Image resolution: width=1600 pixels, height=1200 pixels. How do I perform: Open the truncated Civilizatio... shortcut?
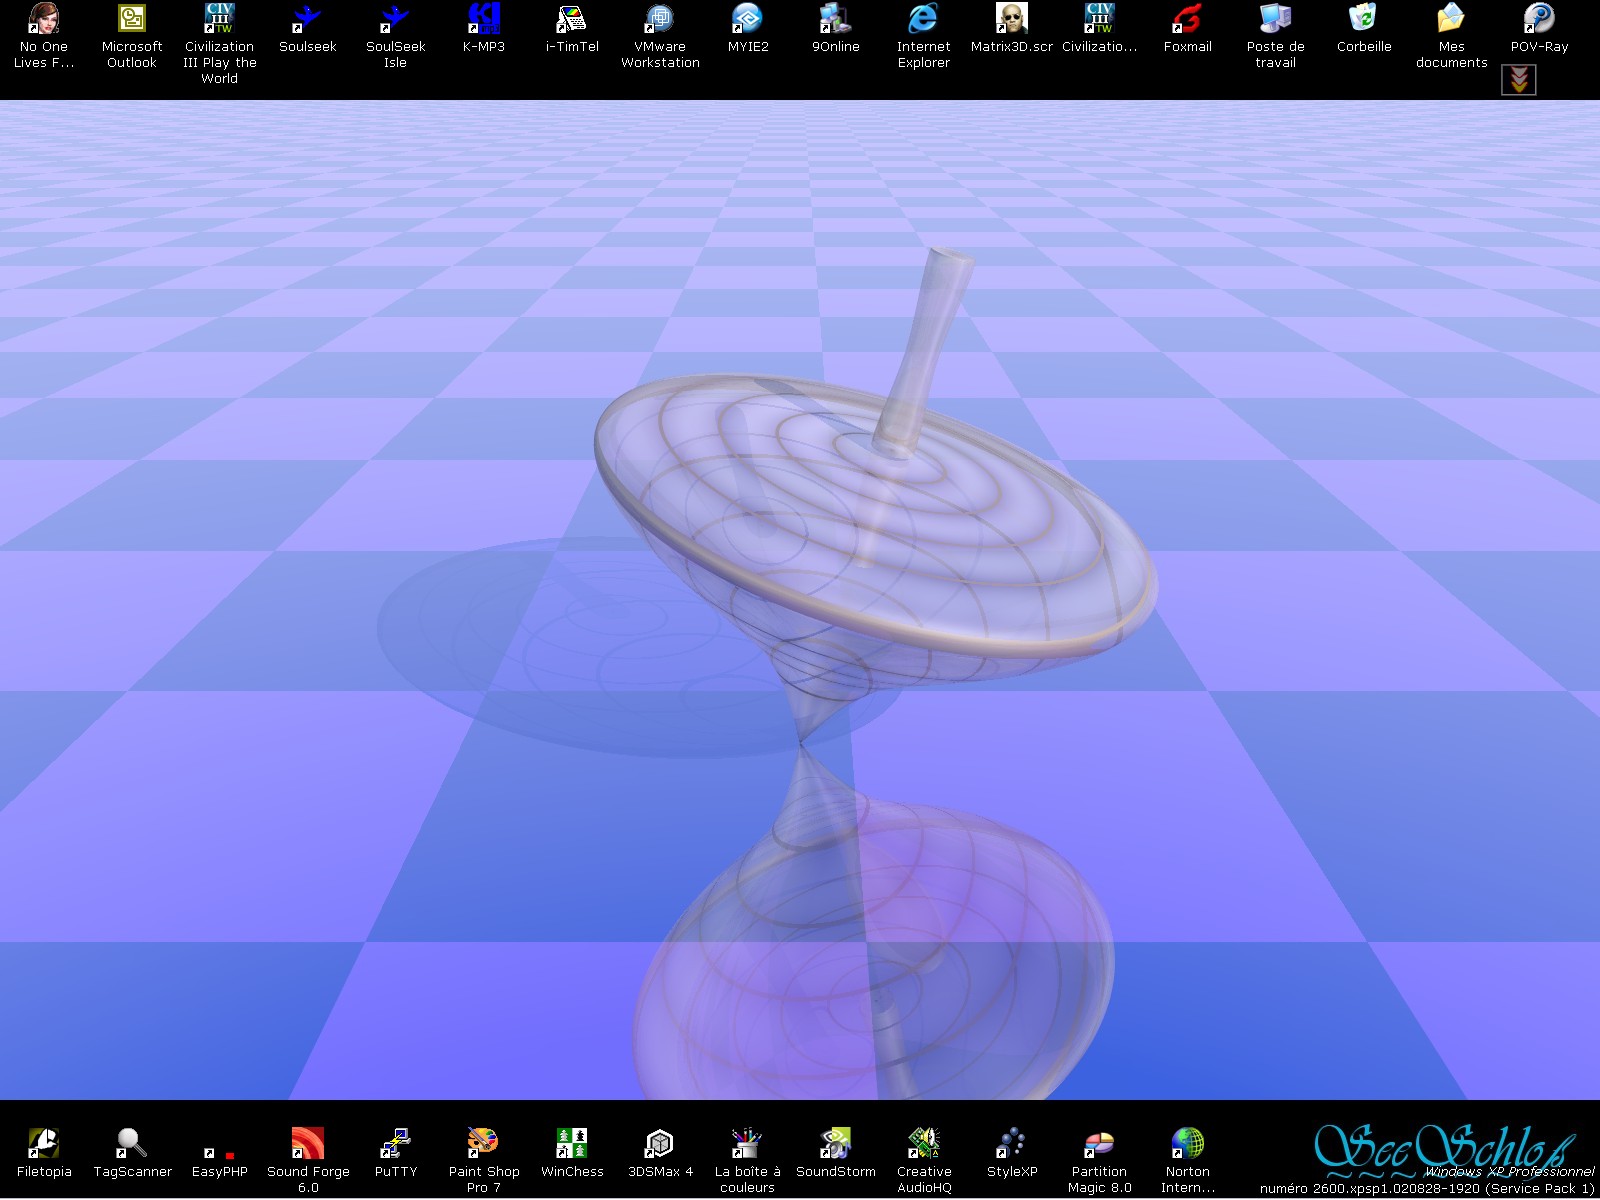click(x=1099, y=18)
